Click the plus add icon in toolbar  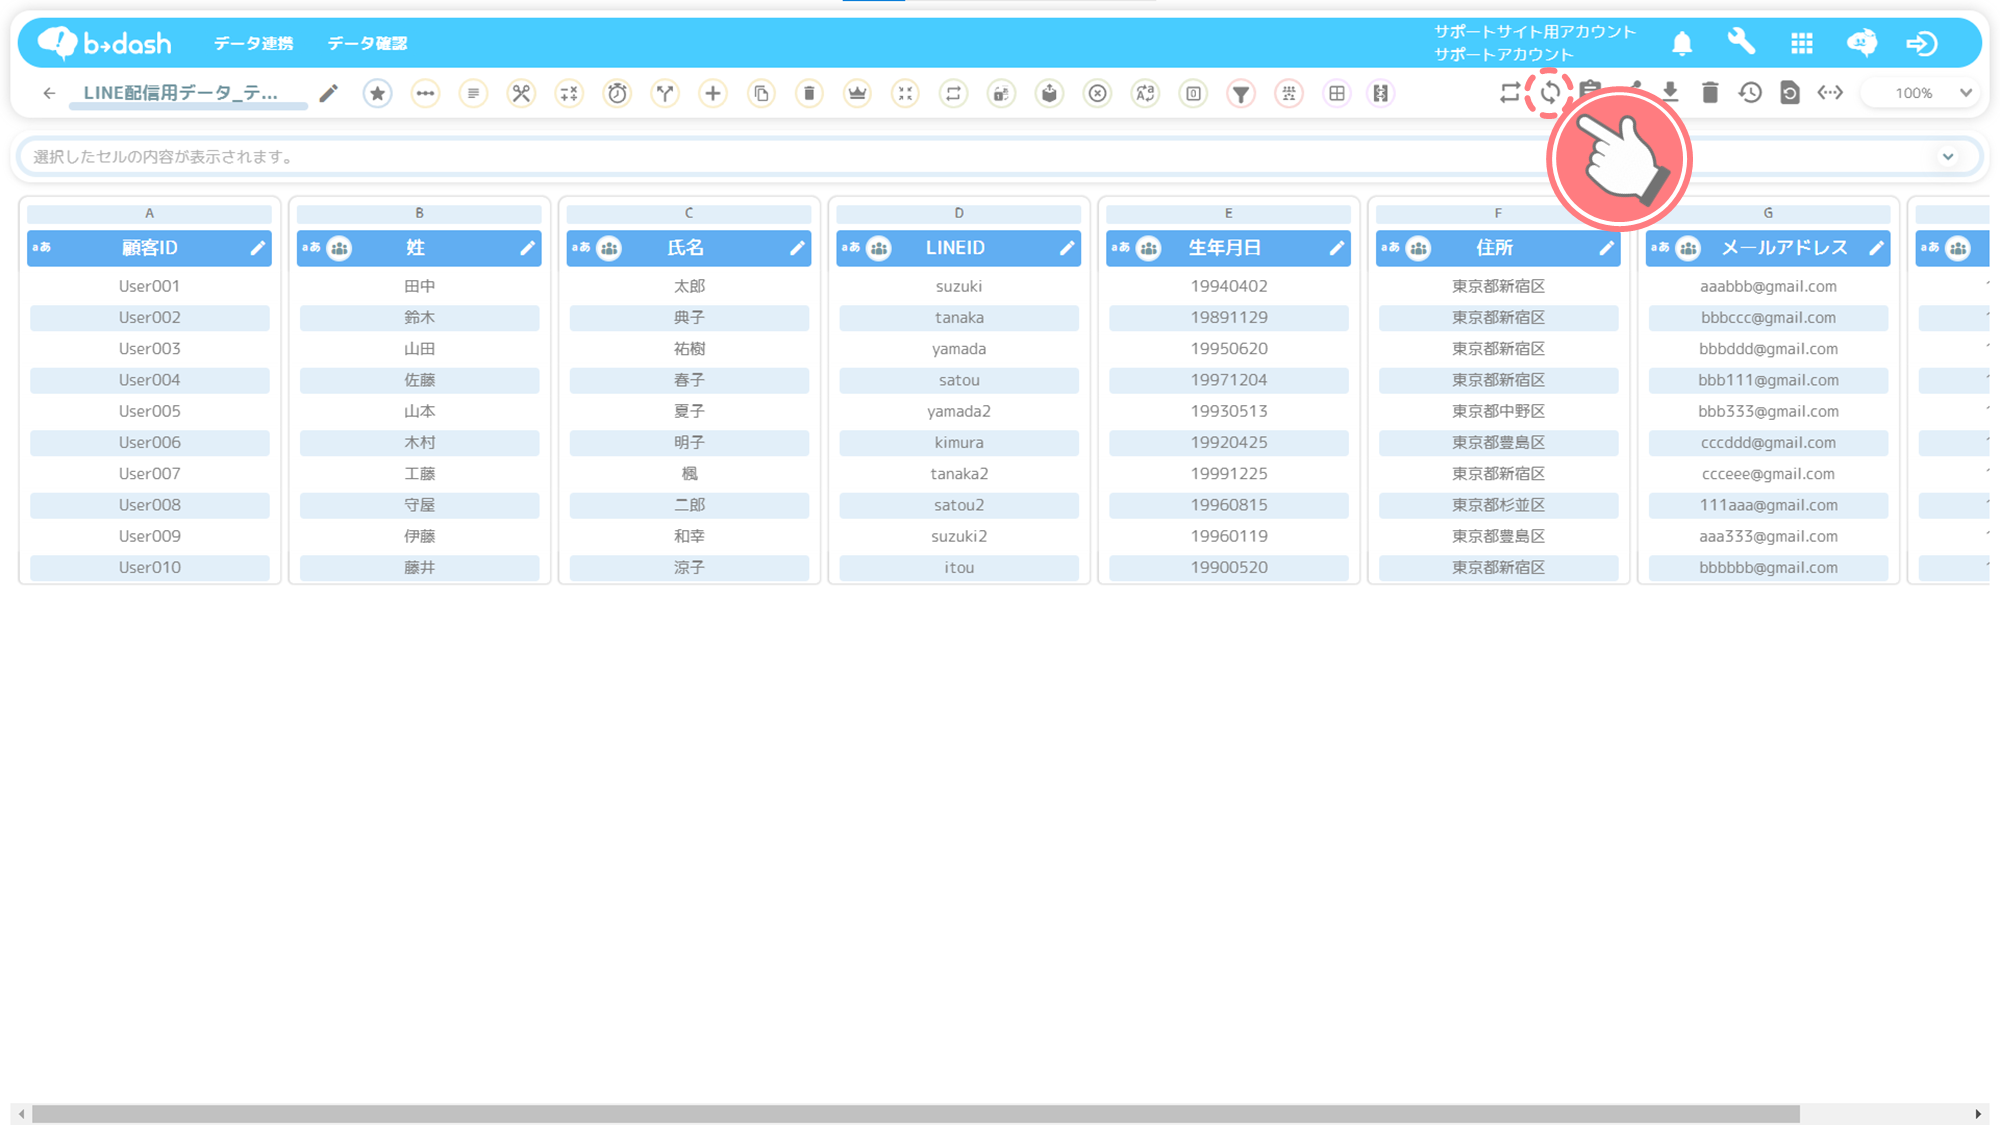pyautogui.click(x=713, y=93)
